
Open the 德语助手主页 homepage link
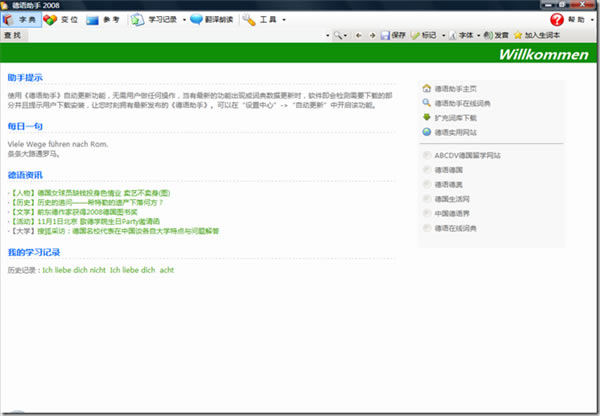click(x=462, y=88)
